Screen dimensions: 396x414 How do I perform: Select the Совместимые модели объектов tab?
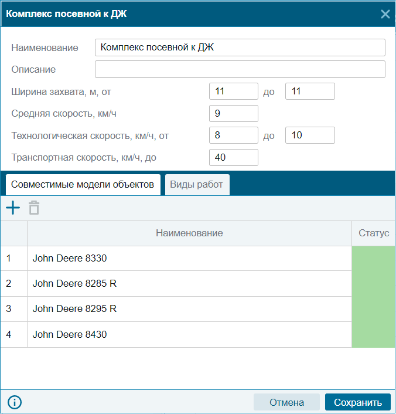(x=83, y=185)
